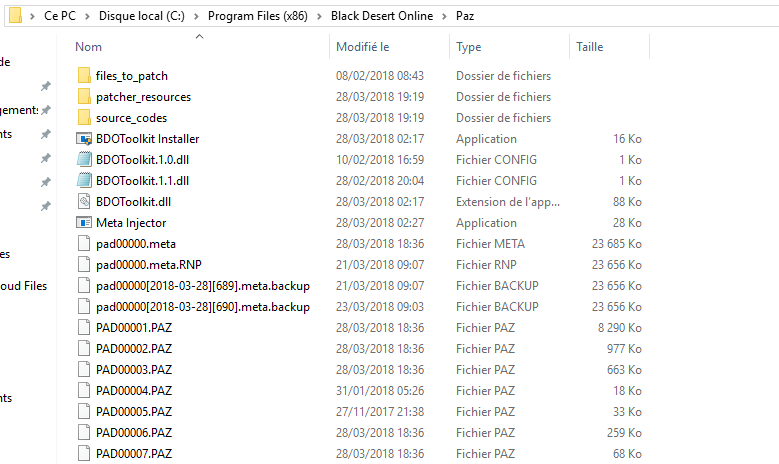
Task: Expand the chevron after Disque local (C:)
Action: [x=198, y=17]
